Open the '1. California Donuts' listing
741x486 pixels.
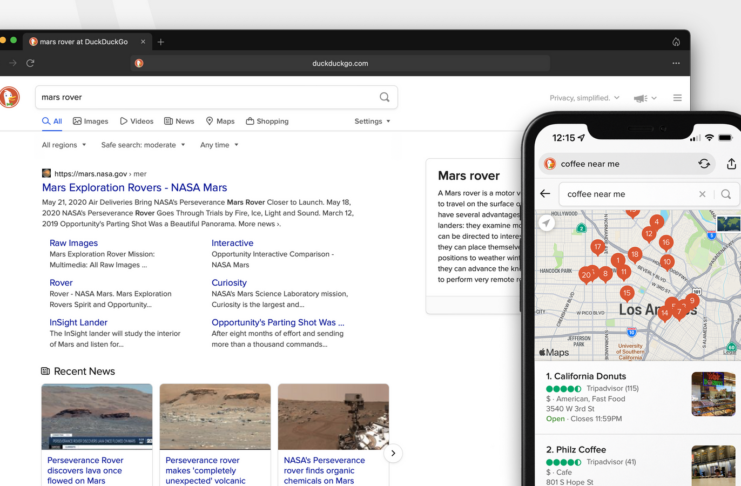[x=638, y=397]
